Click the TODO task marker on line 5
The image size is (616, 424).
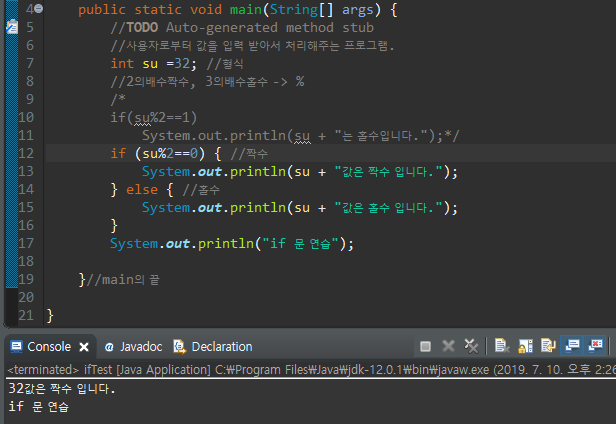coord(12,27)
